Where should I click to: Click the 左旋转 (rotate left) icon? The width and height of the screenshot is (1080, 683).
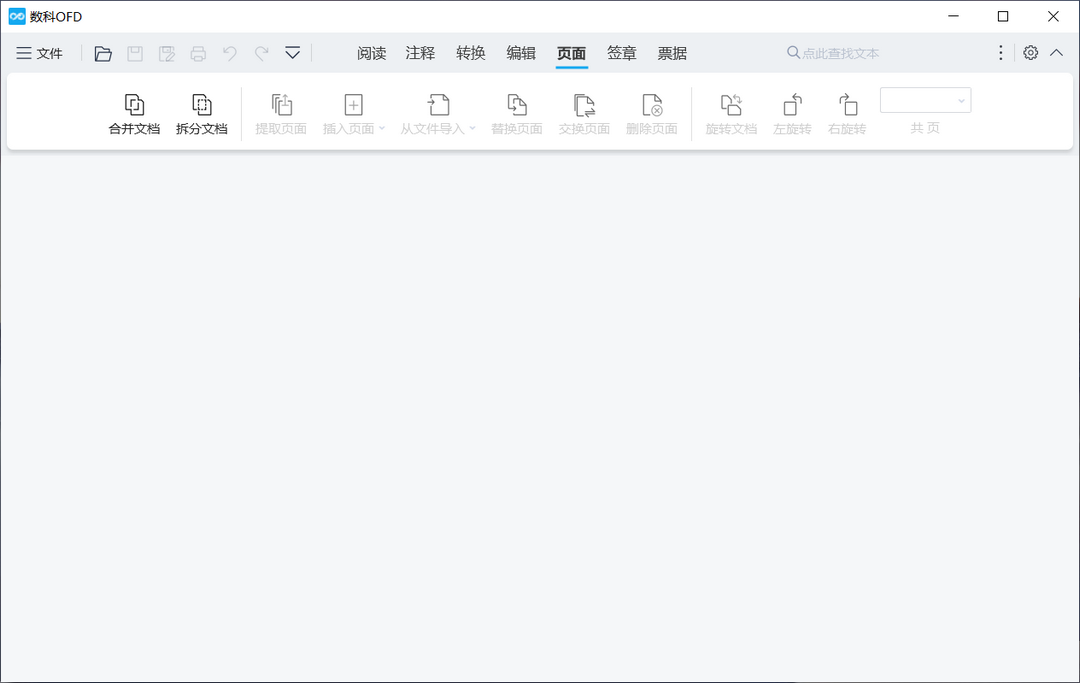(792, 105)
